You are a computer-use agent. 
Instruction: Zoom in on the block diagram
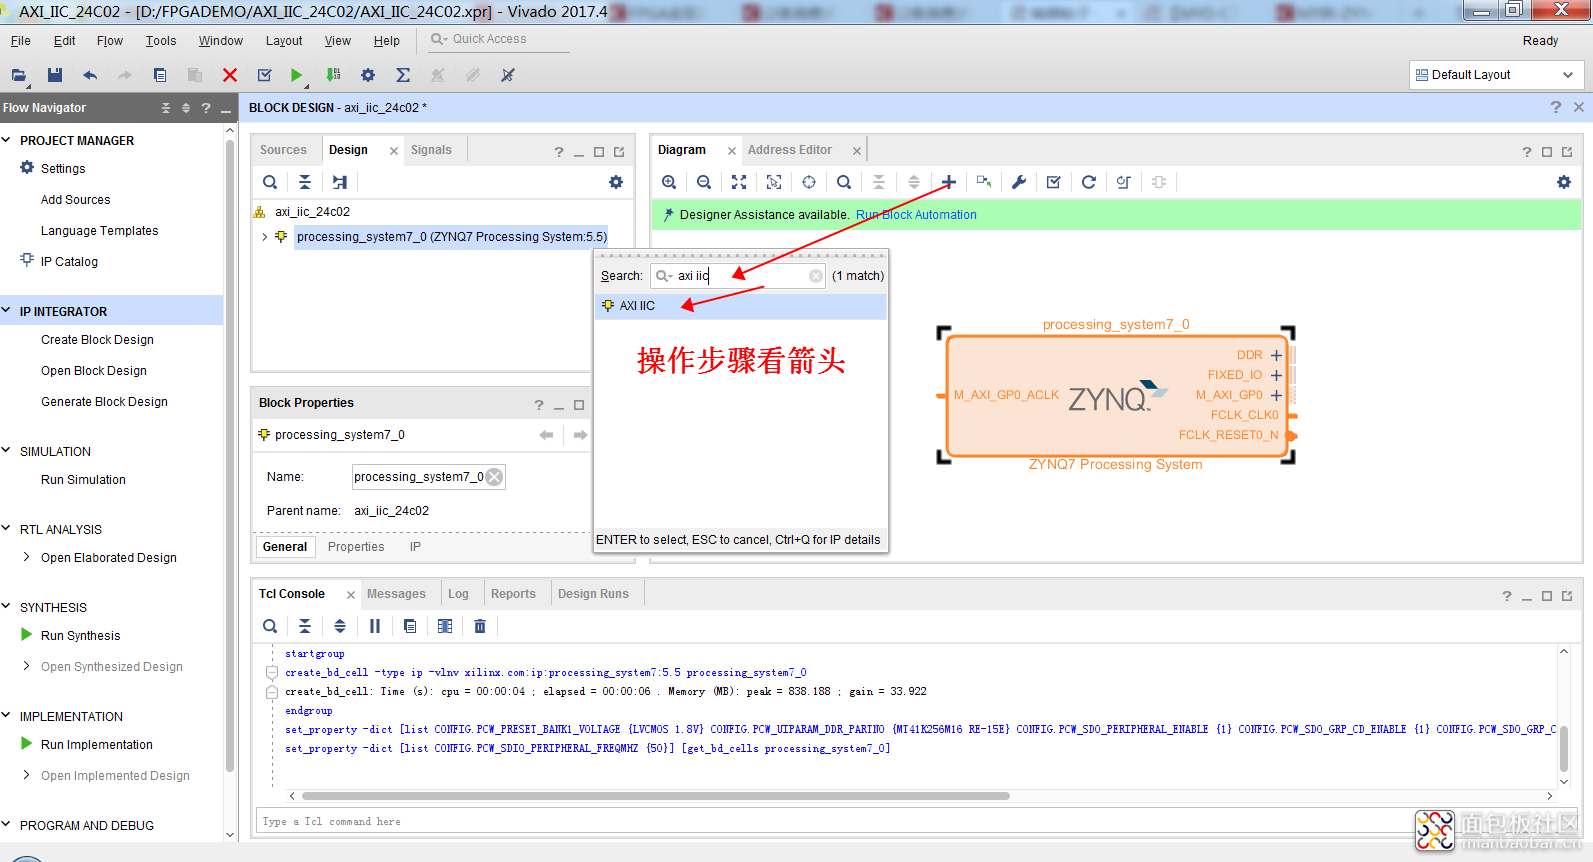point(669,182)
